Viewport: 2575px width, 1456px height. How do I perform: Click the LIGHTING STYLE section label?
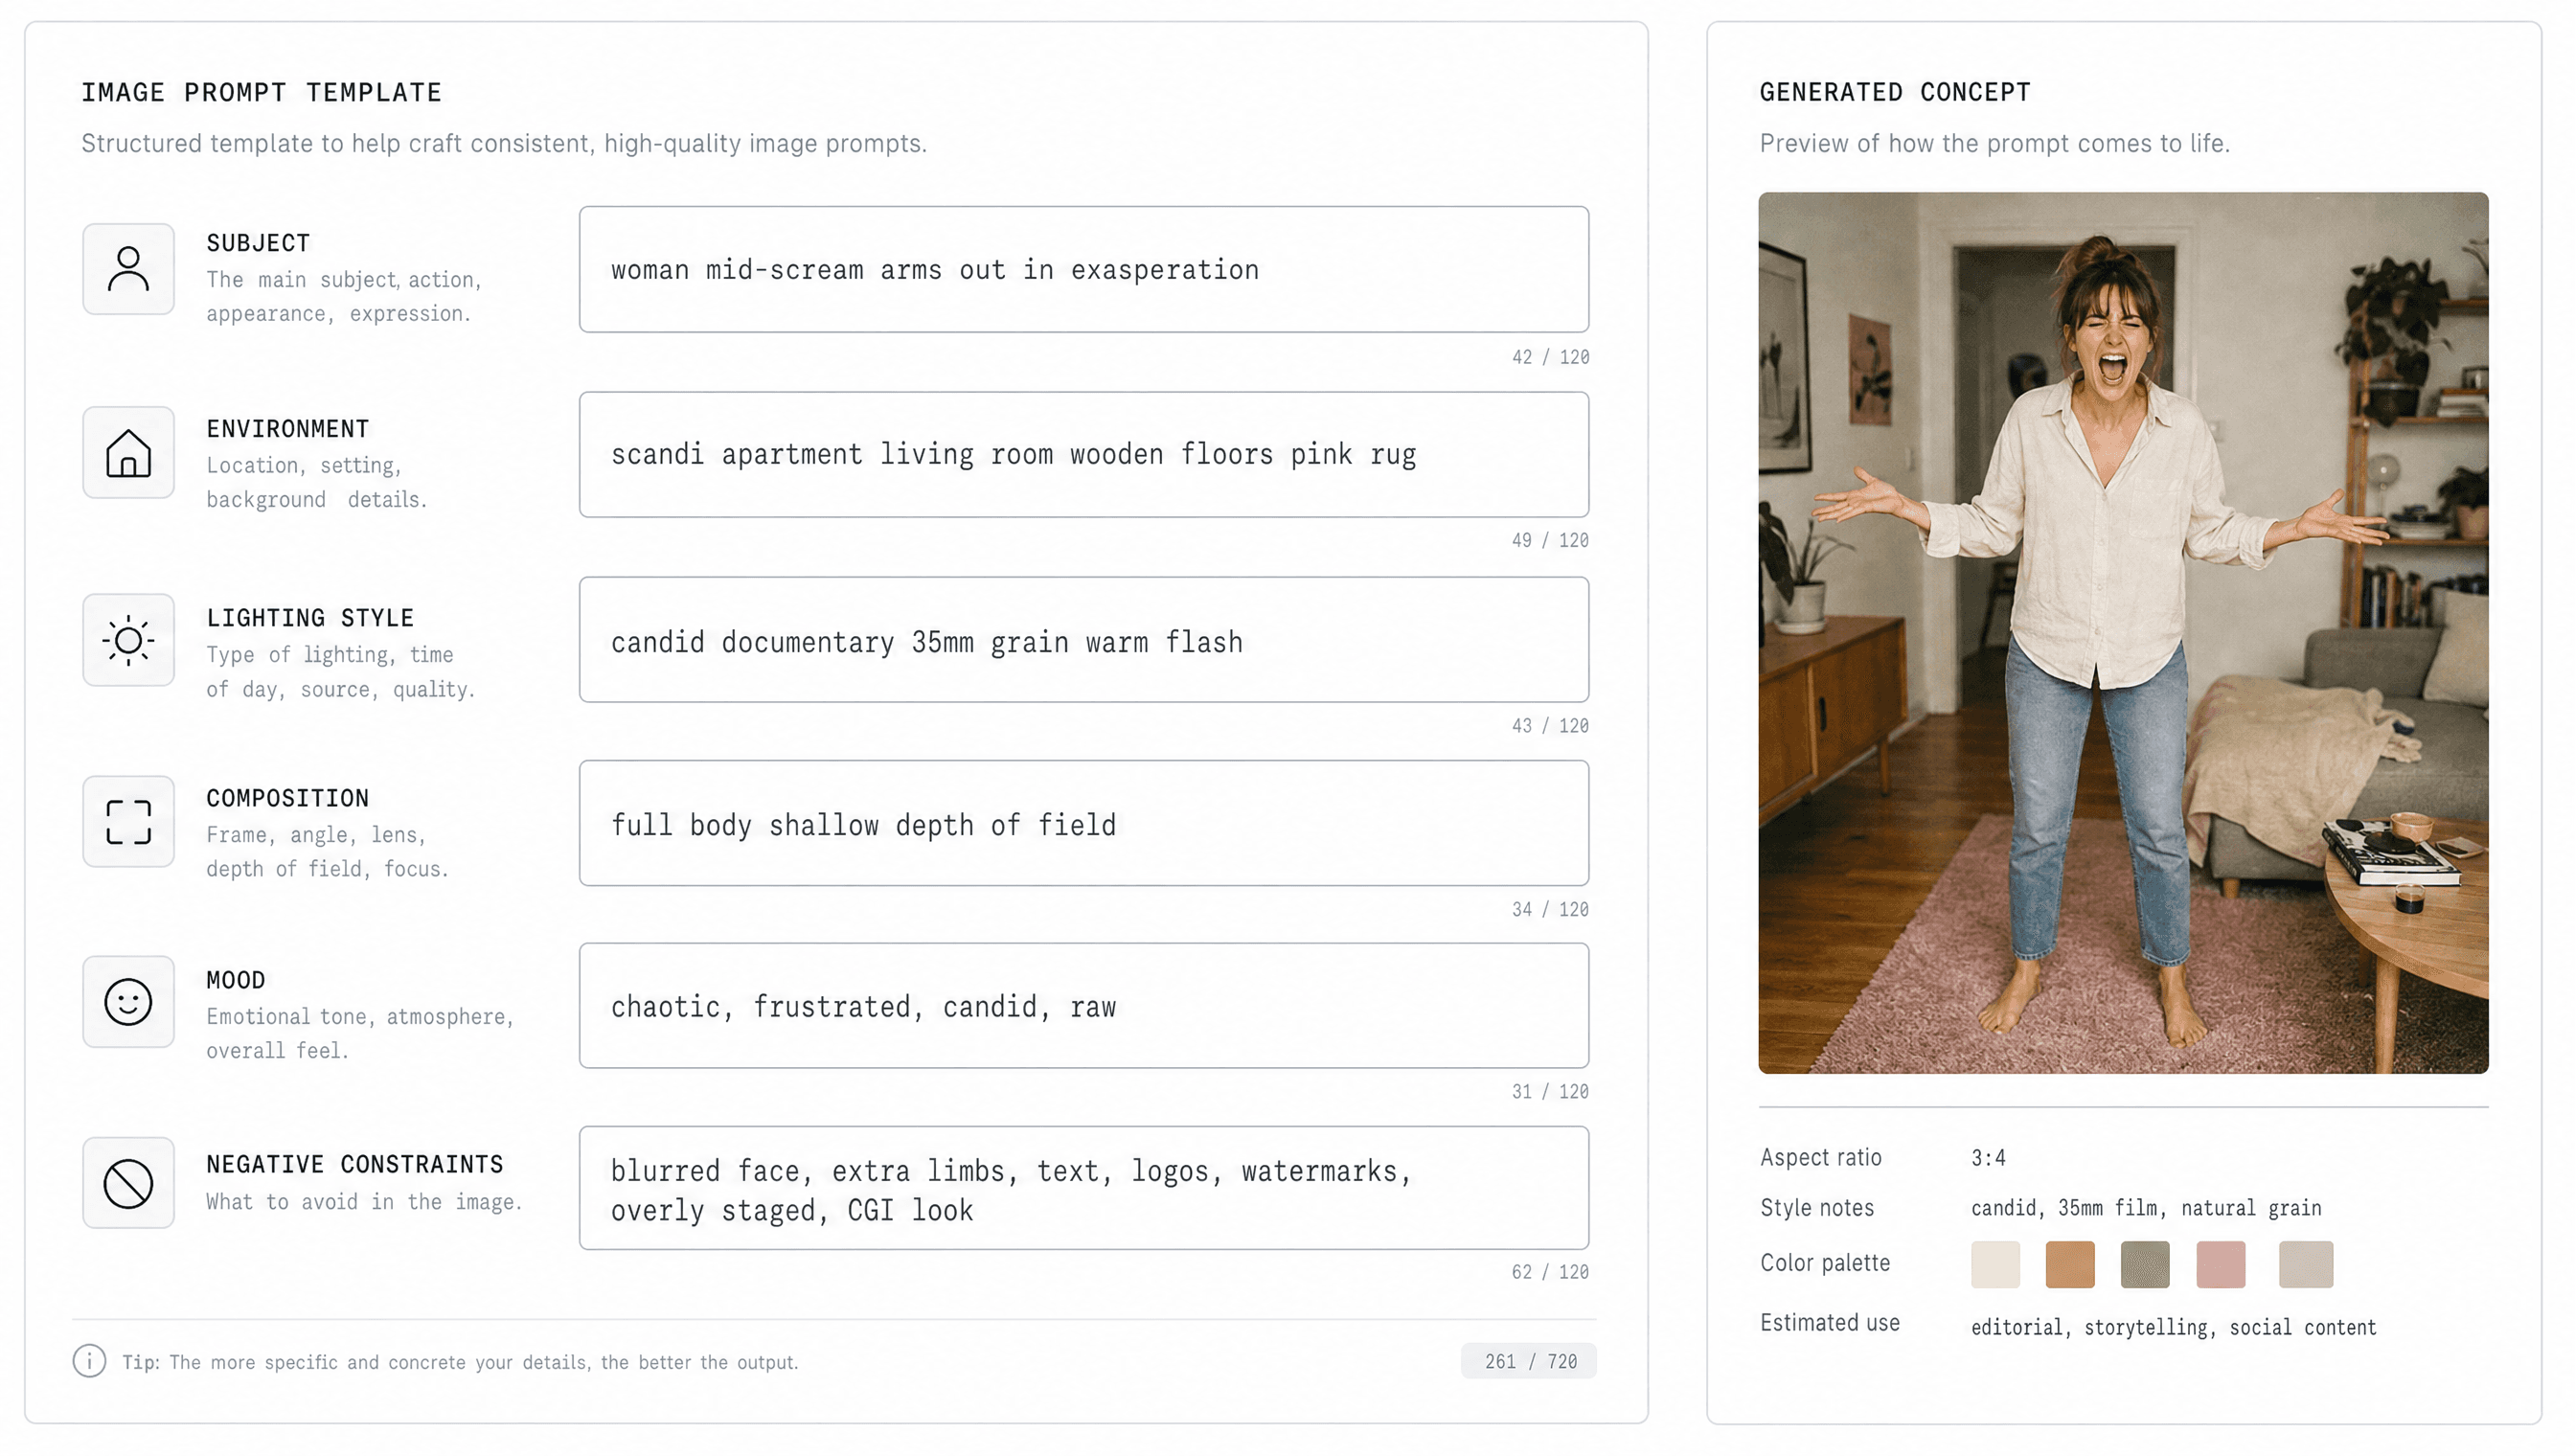click(x=310, y=618)
